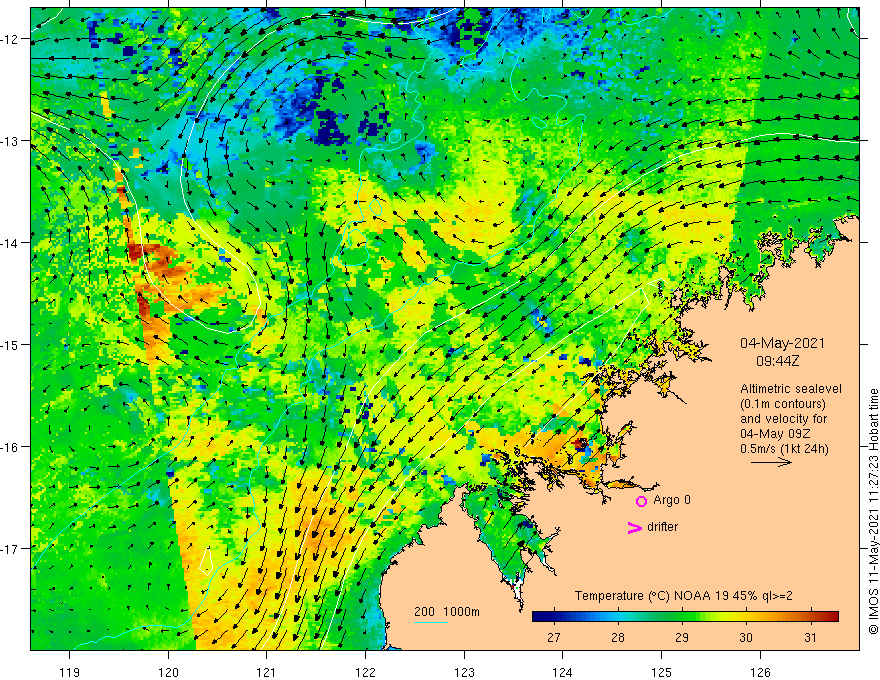Click the cyan 200 1000m contour legend line
Viewport: 880px width, 680px height.
430,622
